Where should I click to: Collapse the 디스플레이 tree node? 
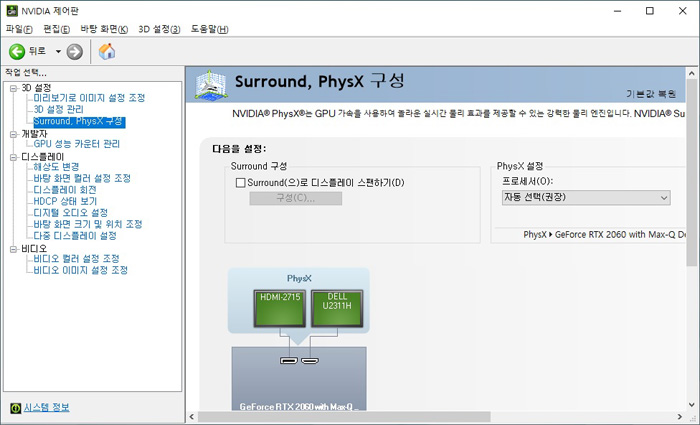tap(13, 157)
